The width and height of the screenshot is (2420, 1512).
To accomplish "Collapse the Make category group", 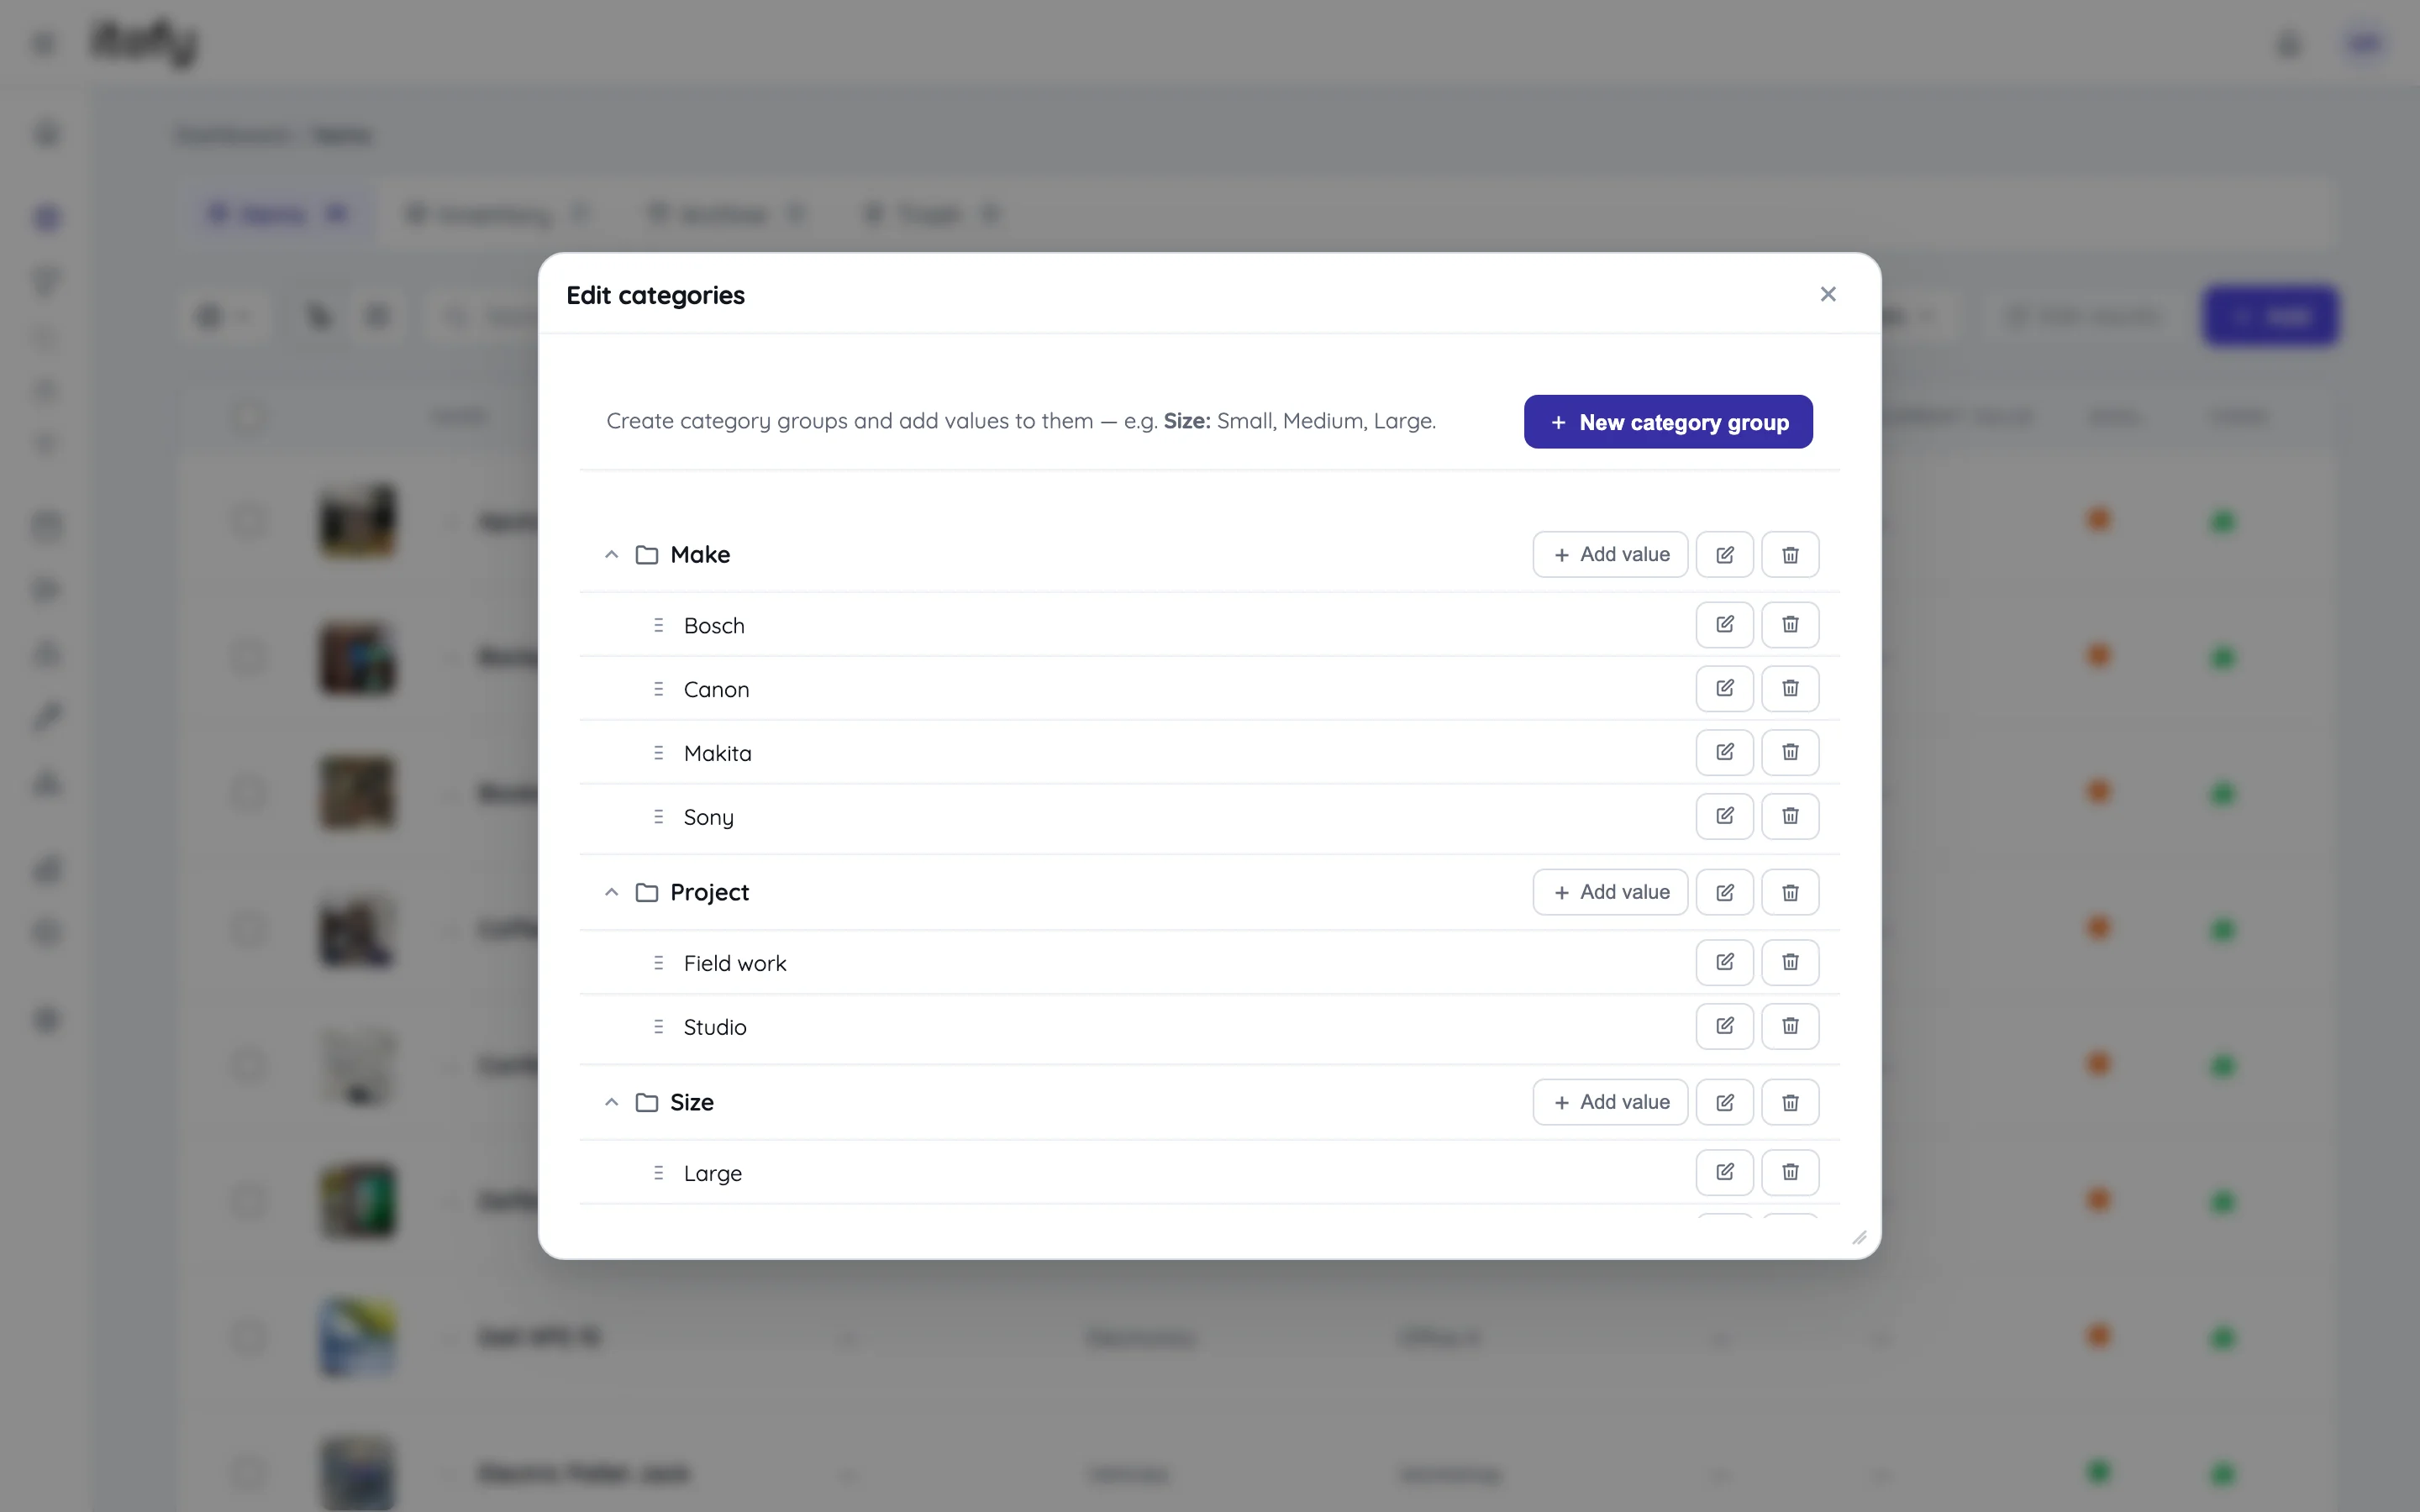I will click(611, 555).
